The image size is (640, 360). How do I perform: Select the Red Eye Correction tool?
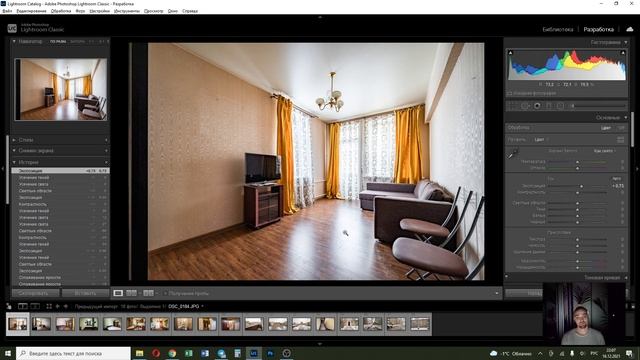(537, 106)
